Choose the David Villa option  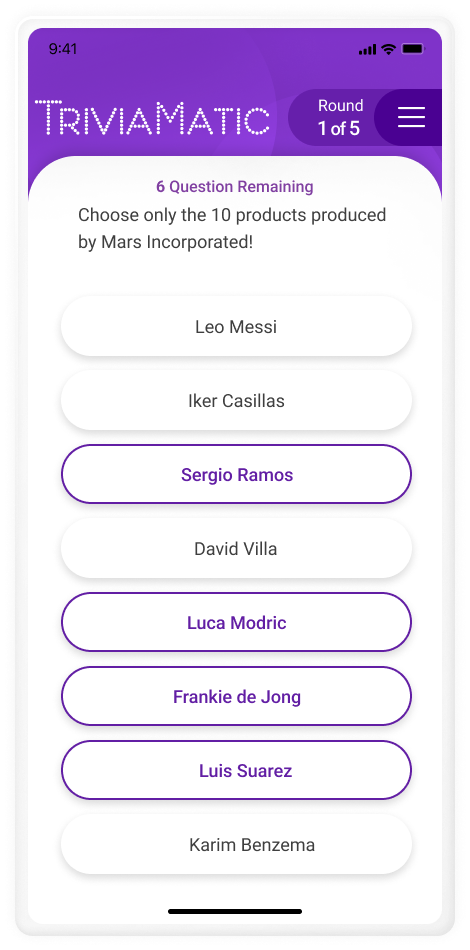236,549
